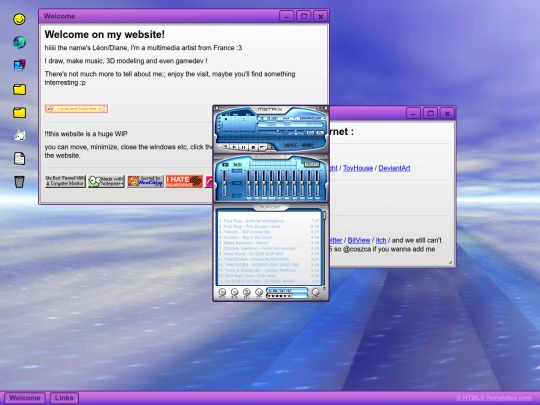Open the equalizer PRESETS menu

point(312,164)
